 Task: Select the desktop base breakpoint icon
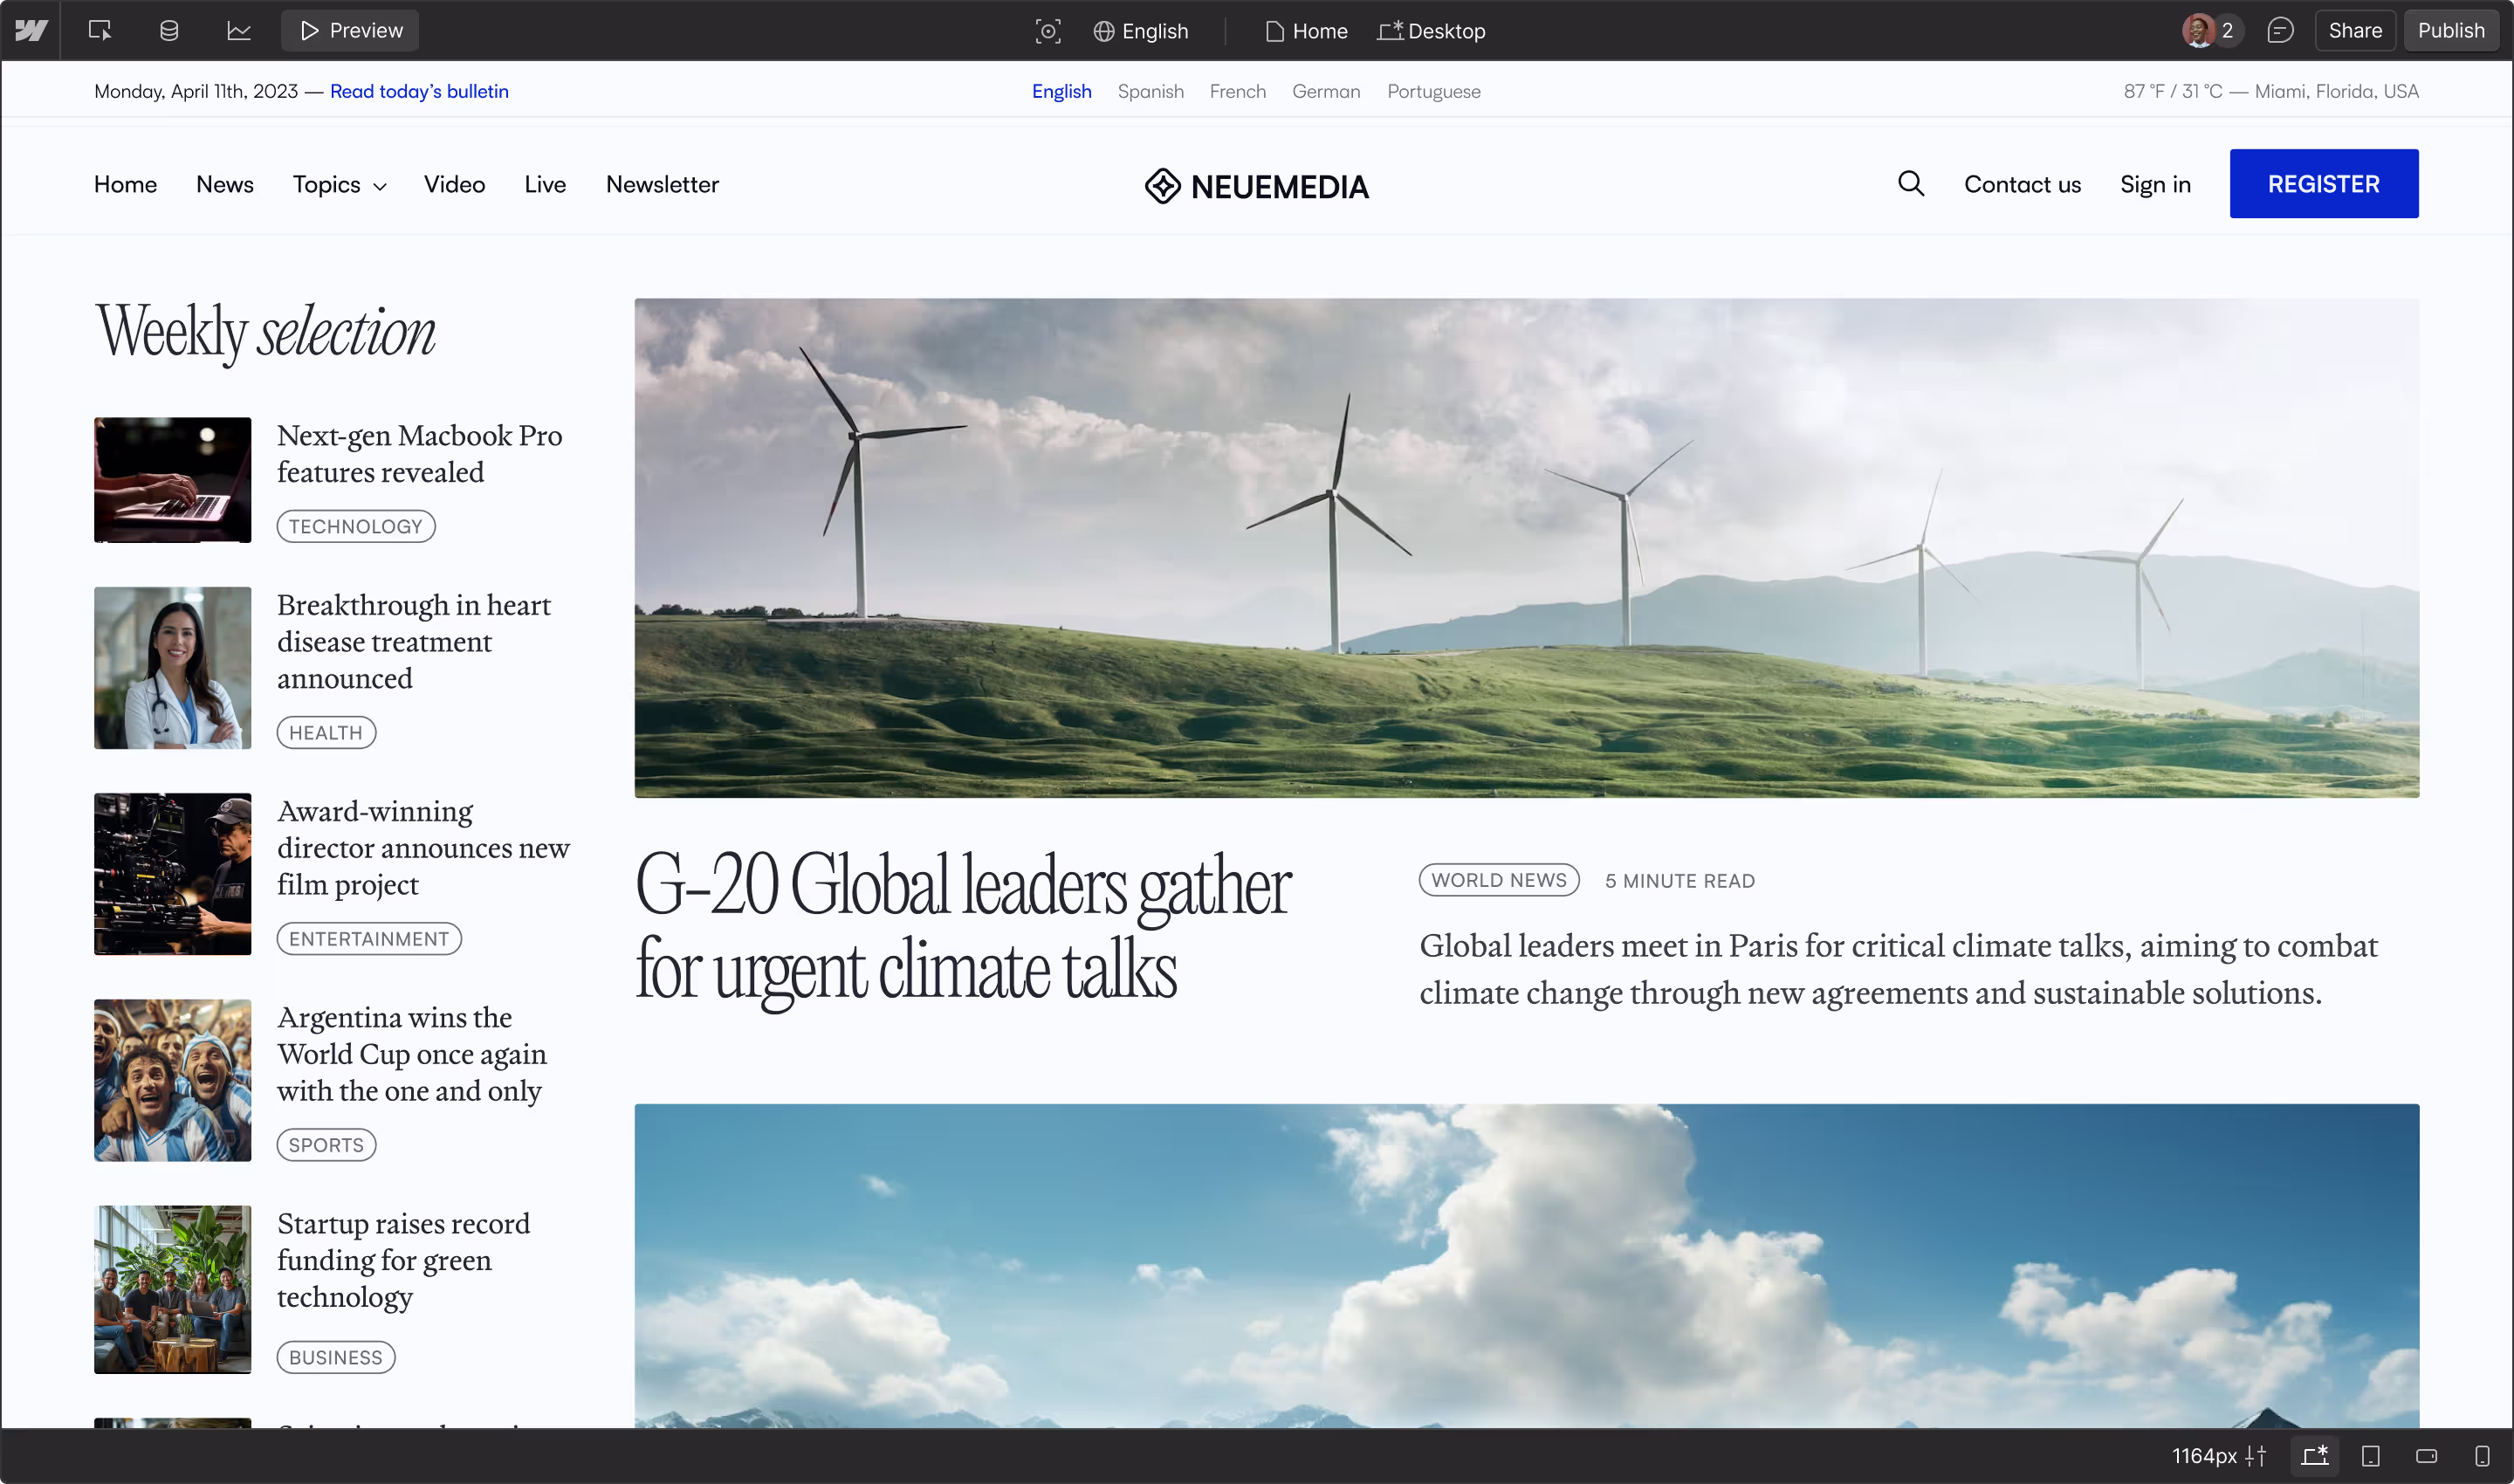(2314, 1456)
